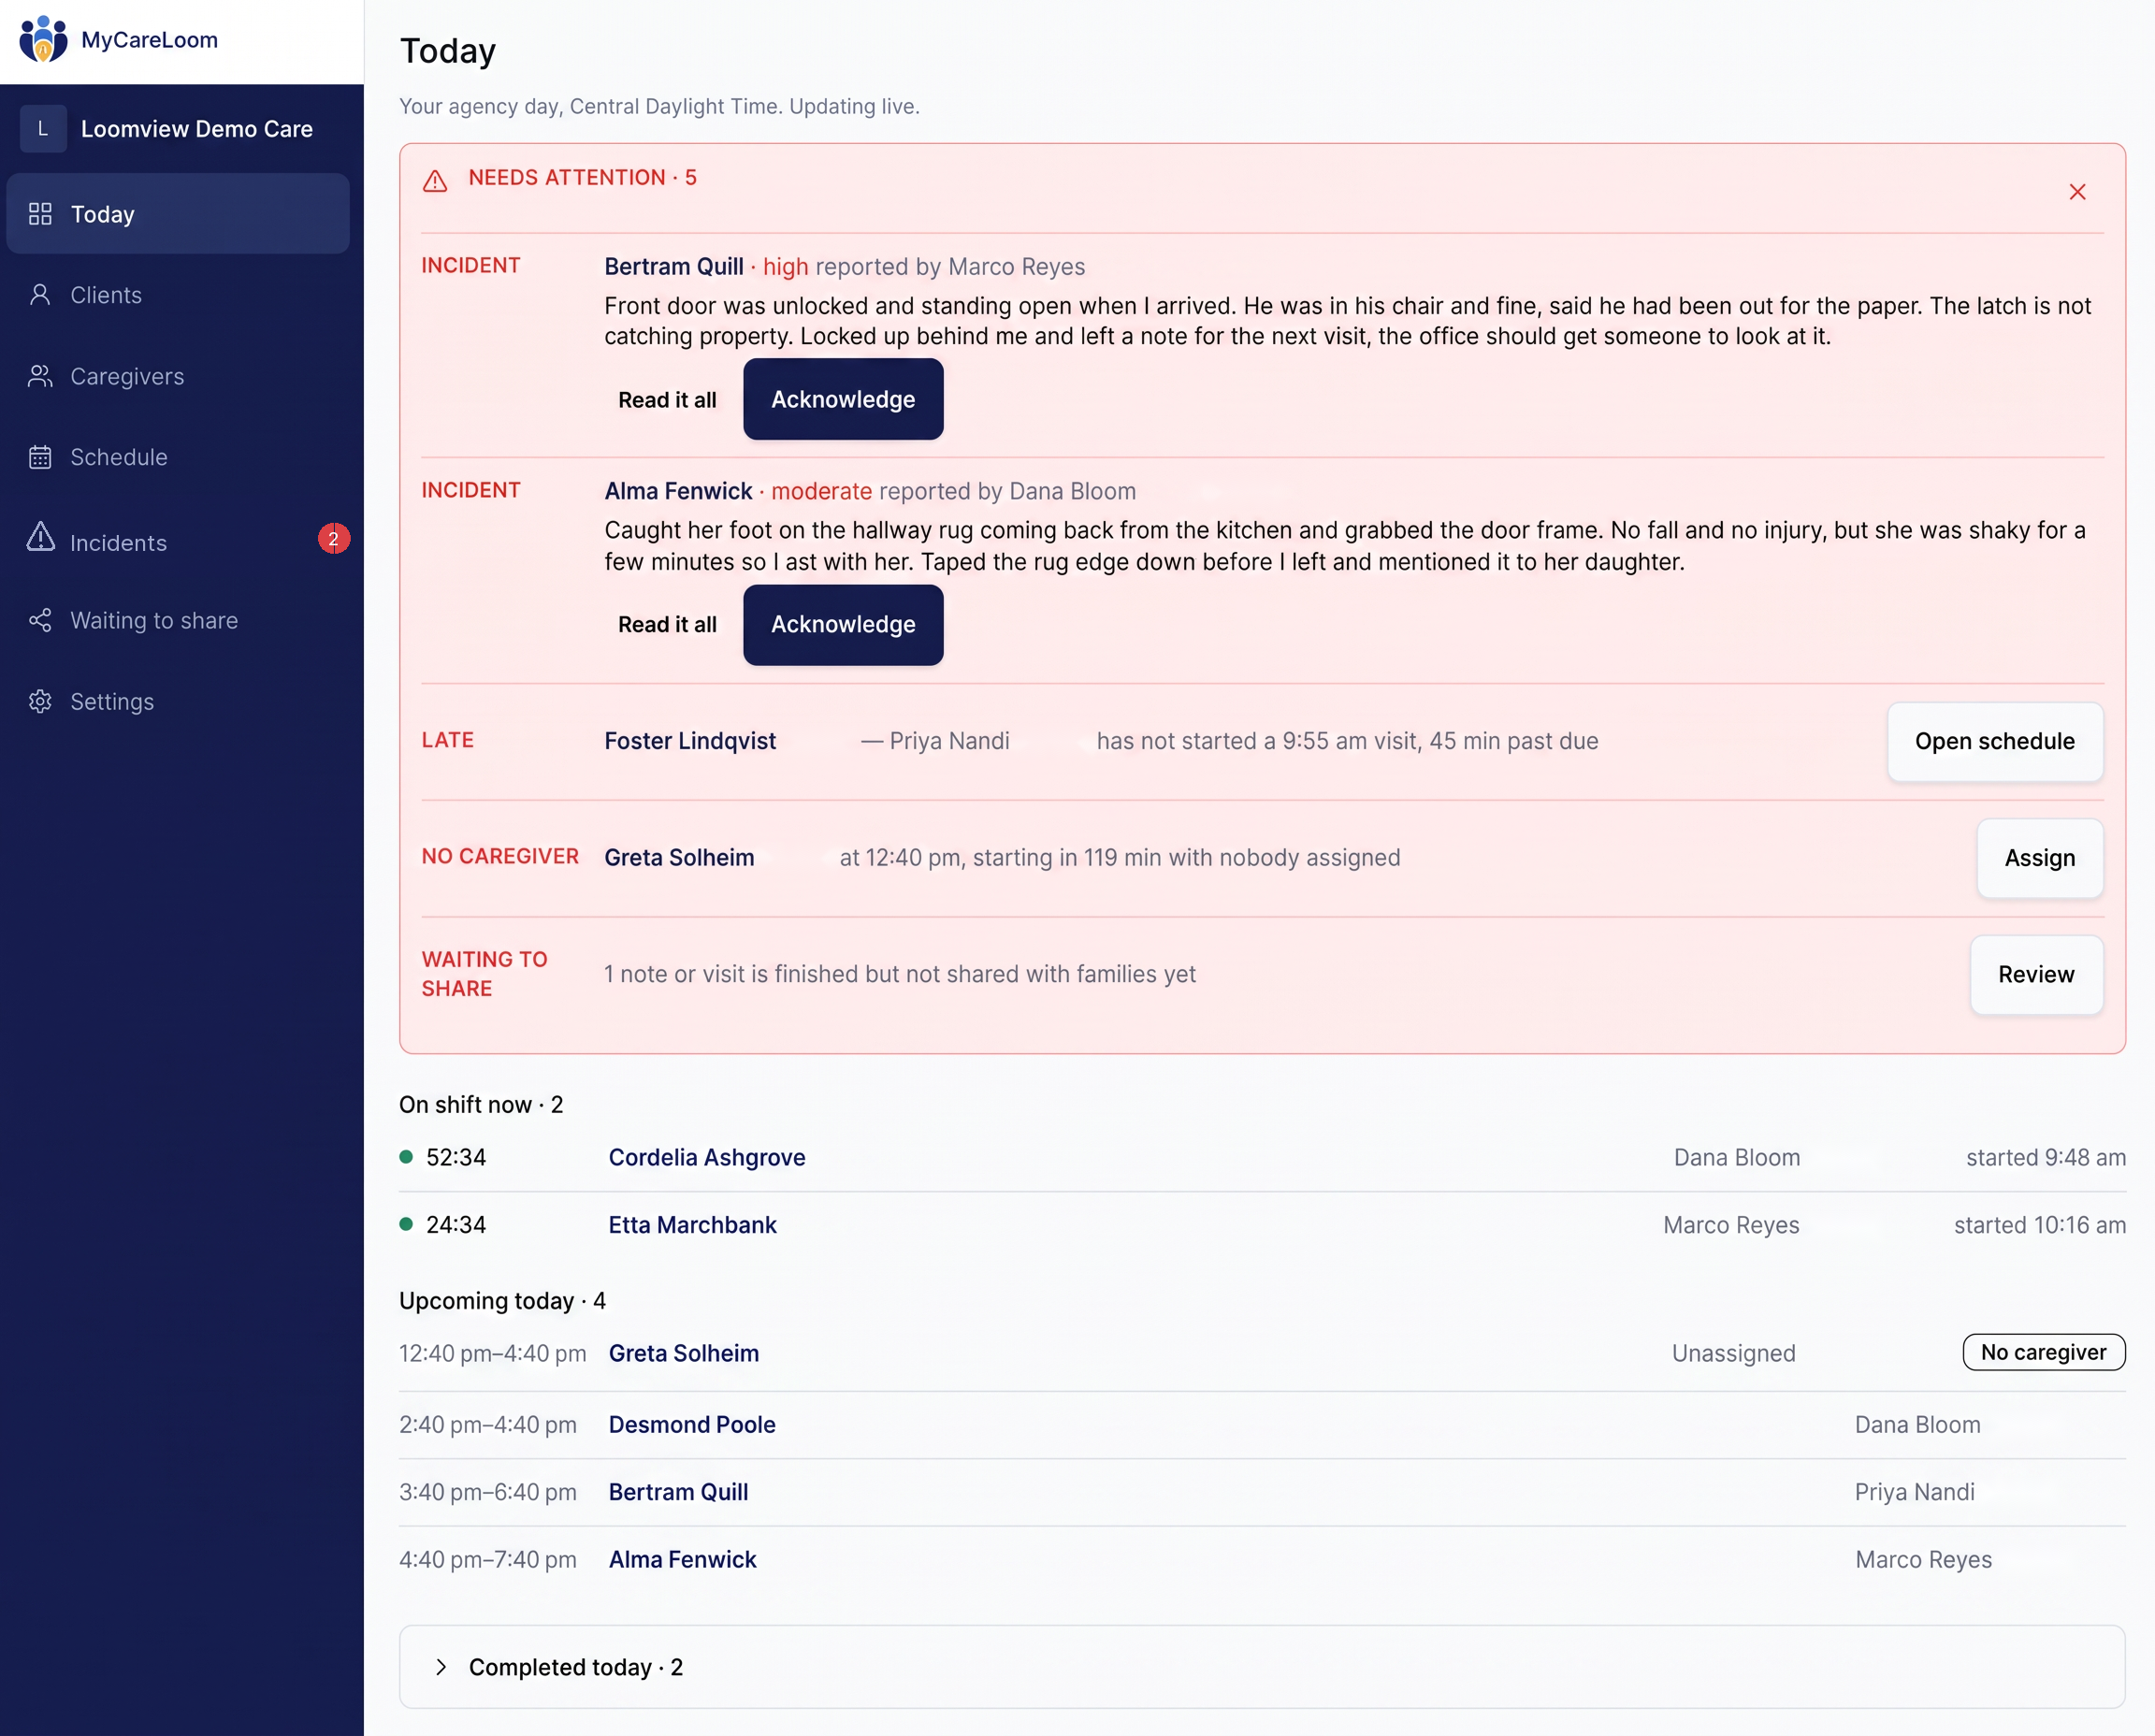Click the 52:34 shift timer
The width and height of the screenshot is (2155, 1736).
pyautogui.click(x=456, y=1157)
